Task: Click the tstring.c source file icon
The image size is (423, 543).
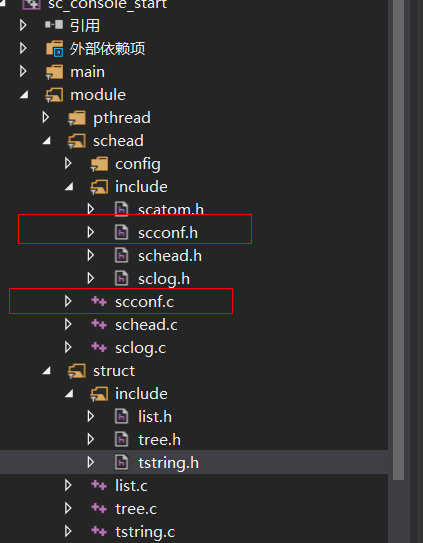Action: point(99,531)
